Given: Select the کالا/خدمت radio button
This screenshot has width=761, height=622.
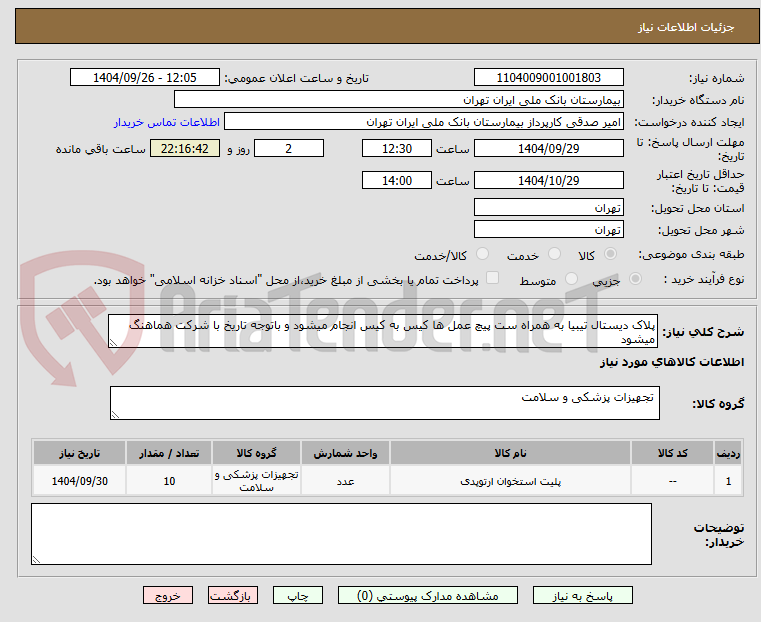Looking at the screenshot, I should coord(482,254).
